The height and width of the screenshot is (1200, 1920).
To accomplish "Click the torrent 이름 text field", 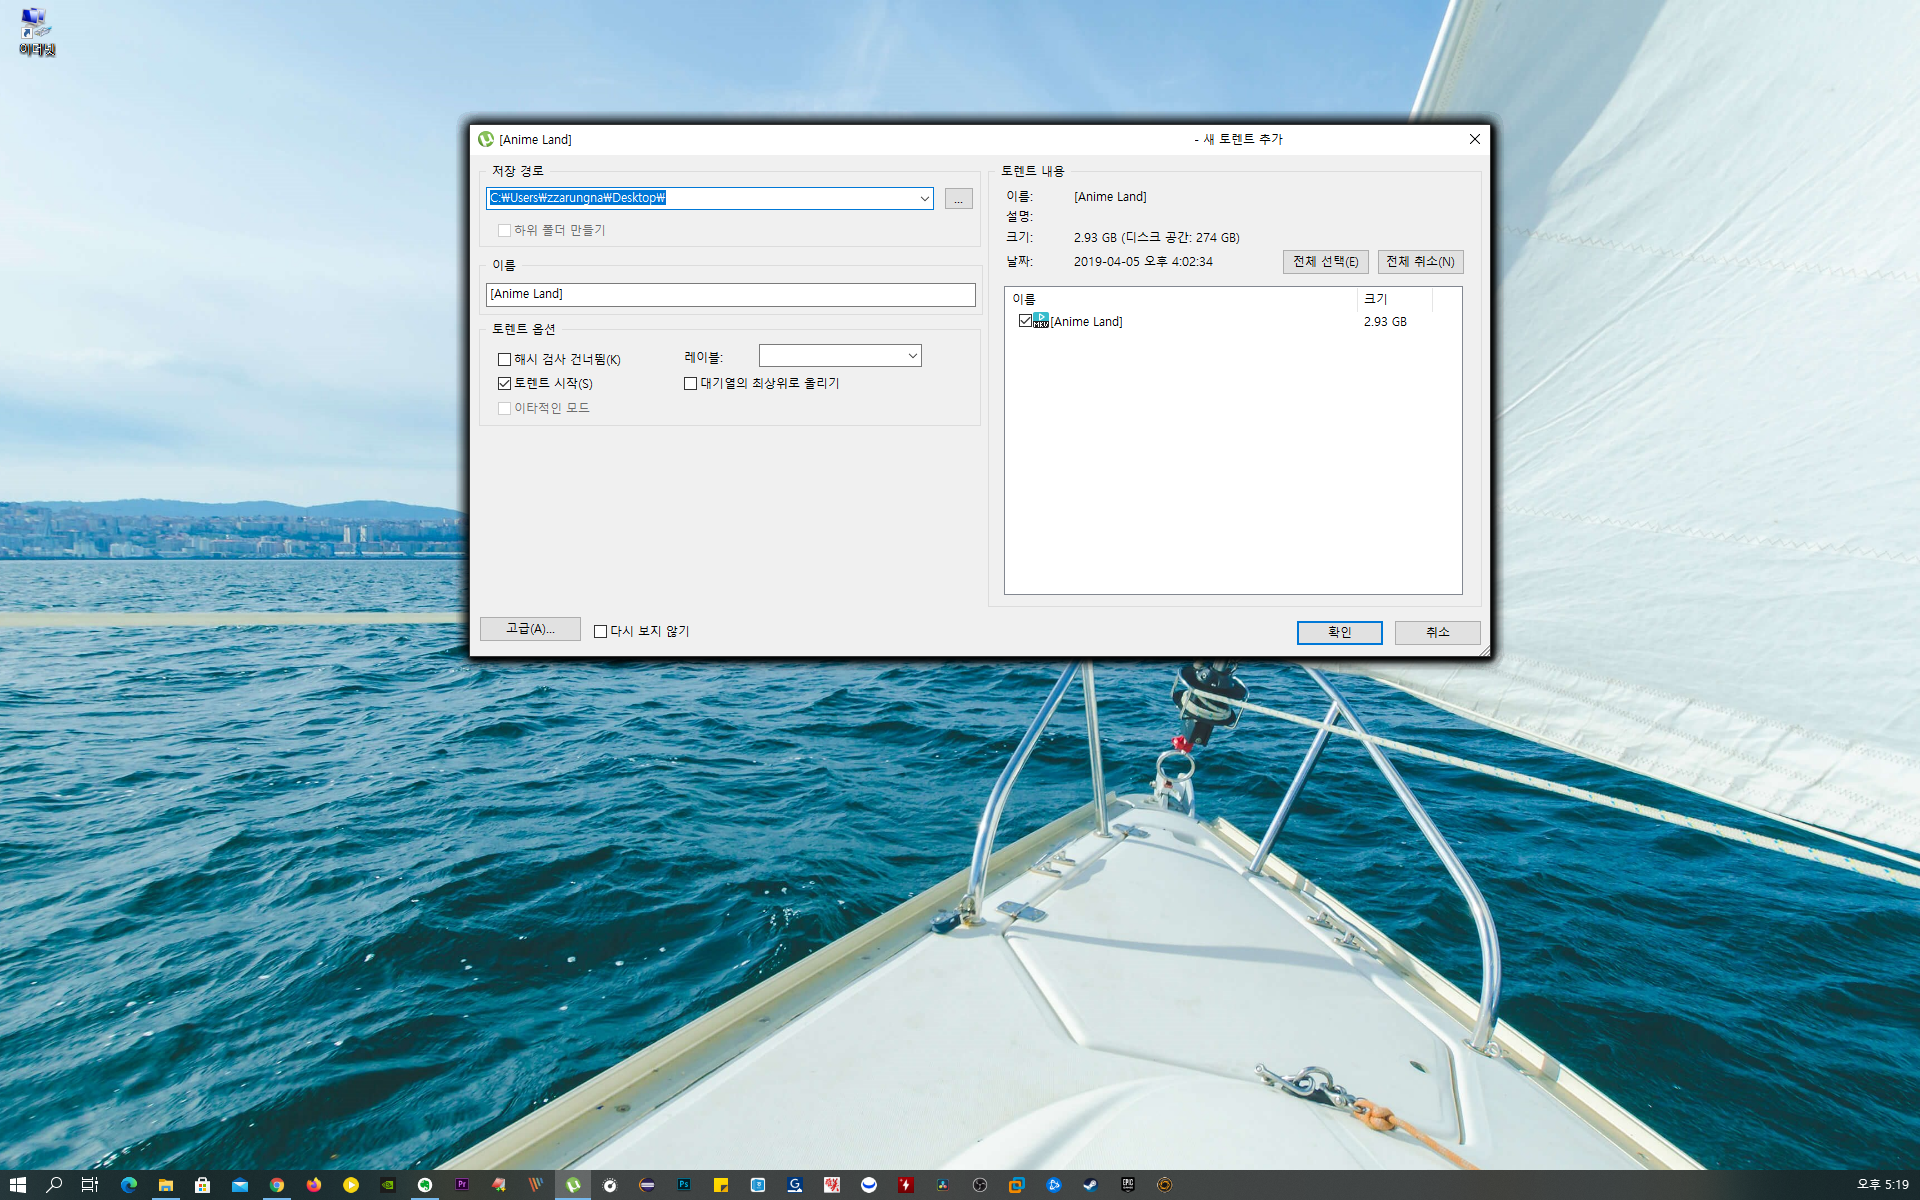I will pyautogui.click(x=730, y=295).
